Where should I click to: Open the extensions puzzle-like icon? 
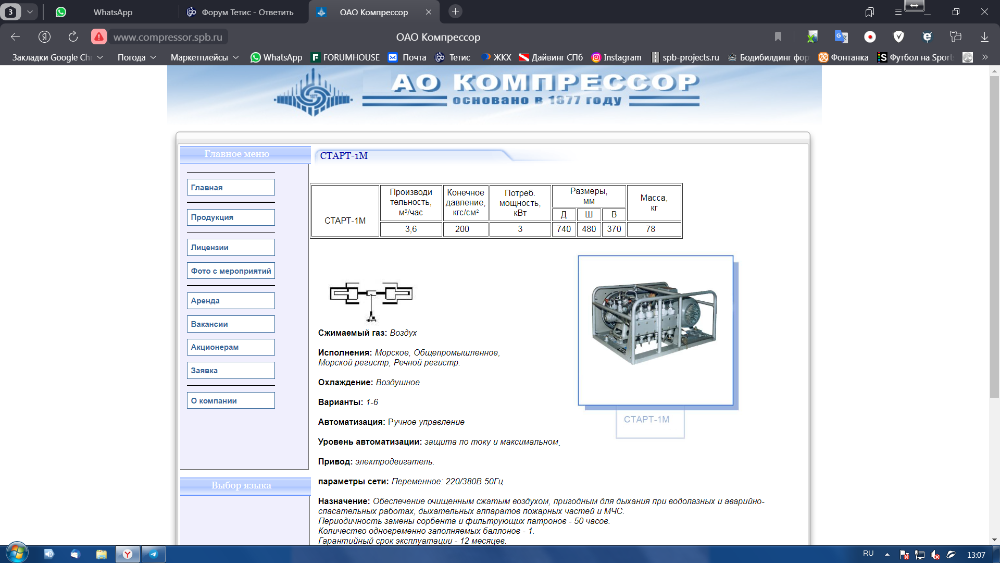[x=955, y=37]
